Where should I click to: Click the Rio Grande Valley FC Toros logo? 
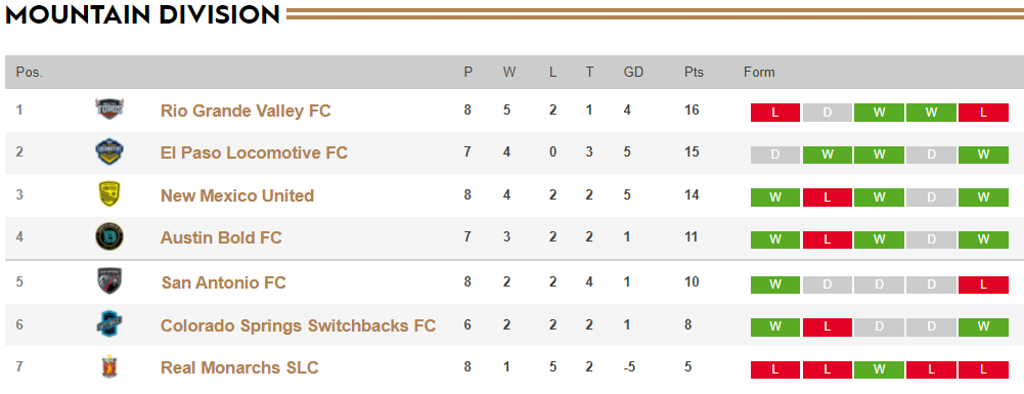point(109,110)
